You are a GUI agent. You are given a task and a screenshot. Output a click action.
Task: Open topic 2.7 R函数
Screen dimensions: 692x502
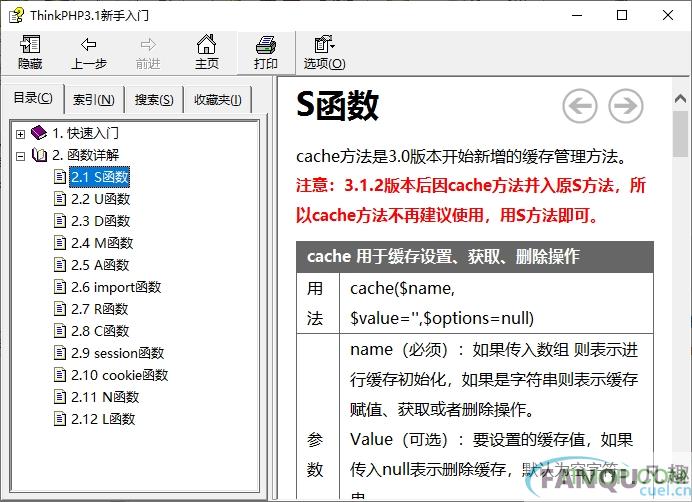click(100, 309)
